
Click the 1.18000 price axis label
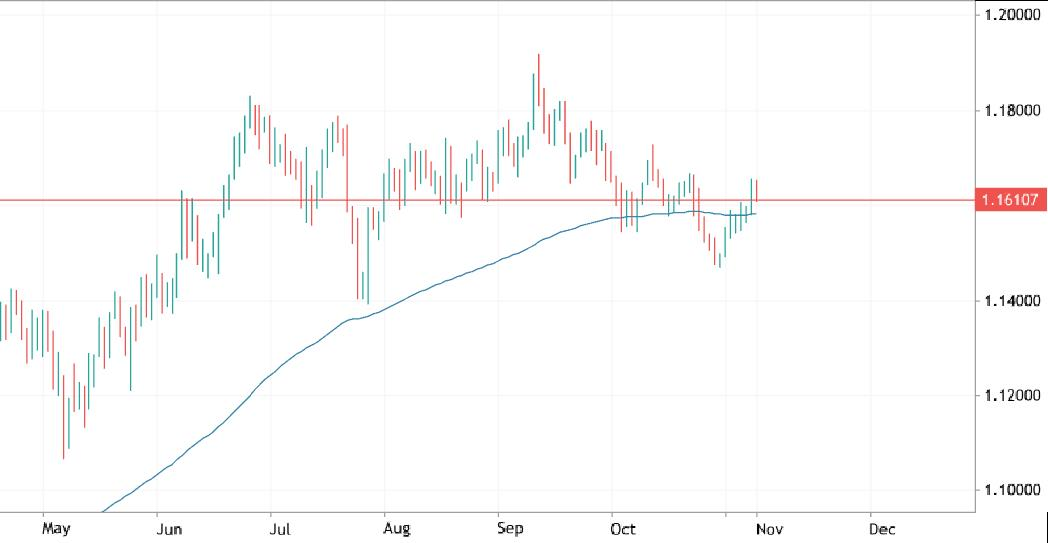tap(1013, 110)
